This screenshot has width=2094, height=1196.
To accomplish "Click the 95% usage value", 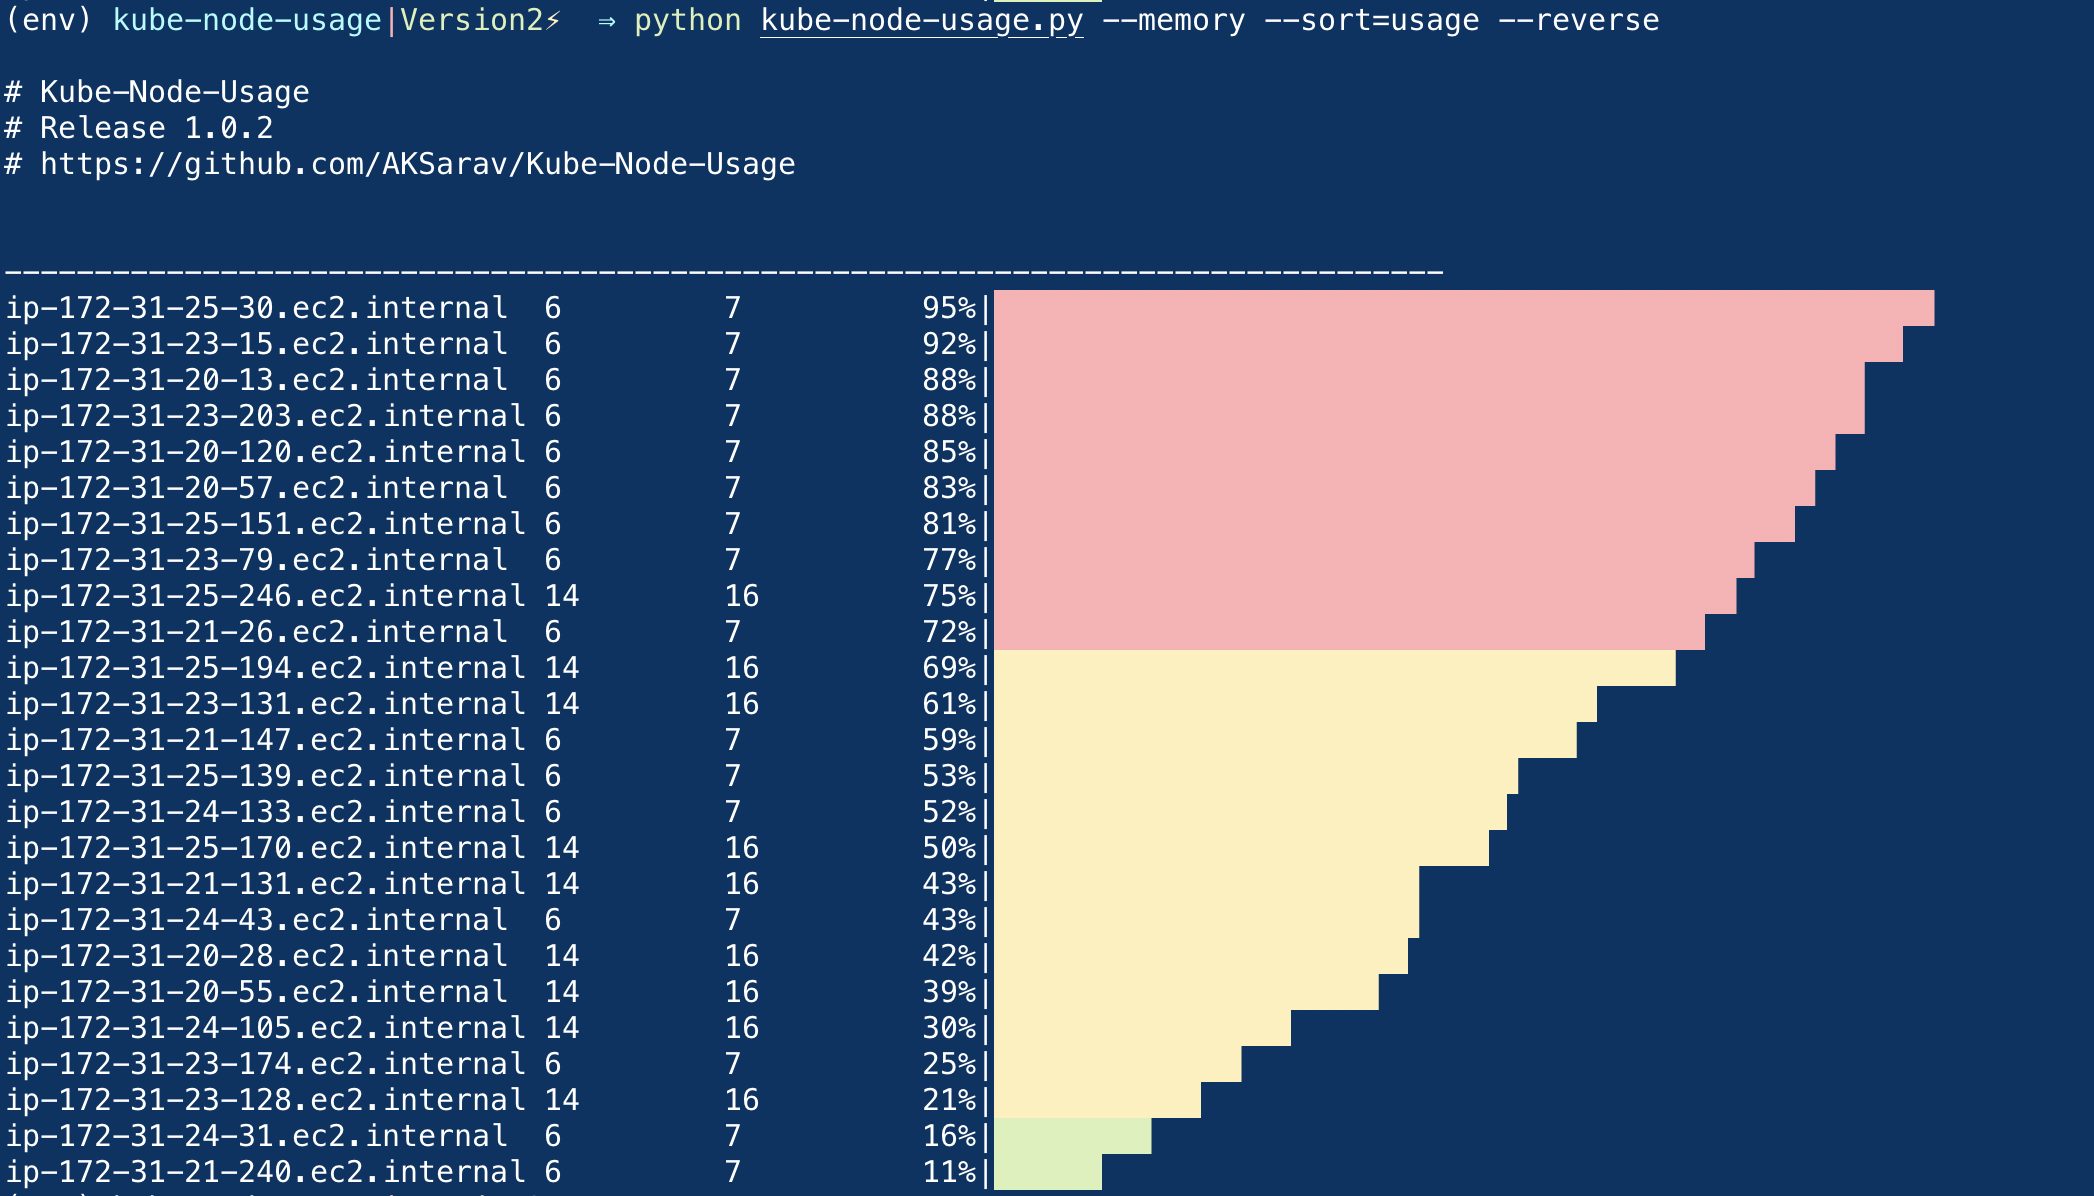I will [948, 308].
